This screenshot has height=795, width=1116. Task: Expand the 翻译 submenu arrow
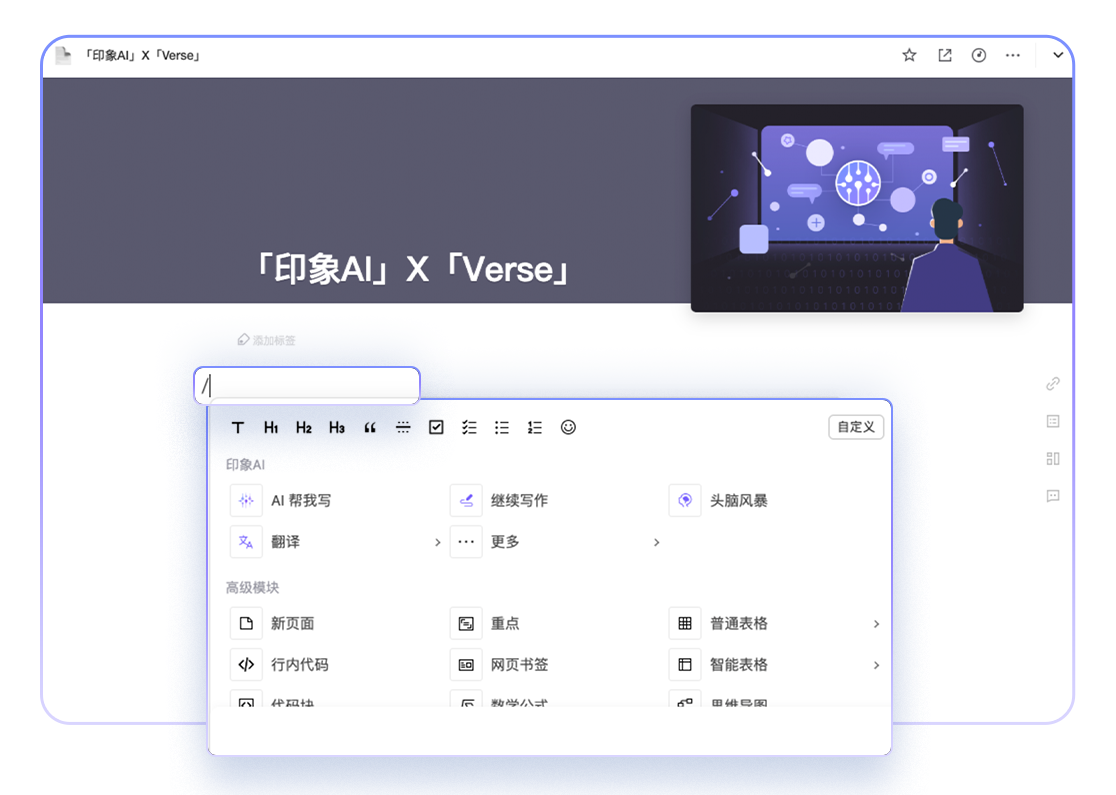coord(437,542)
